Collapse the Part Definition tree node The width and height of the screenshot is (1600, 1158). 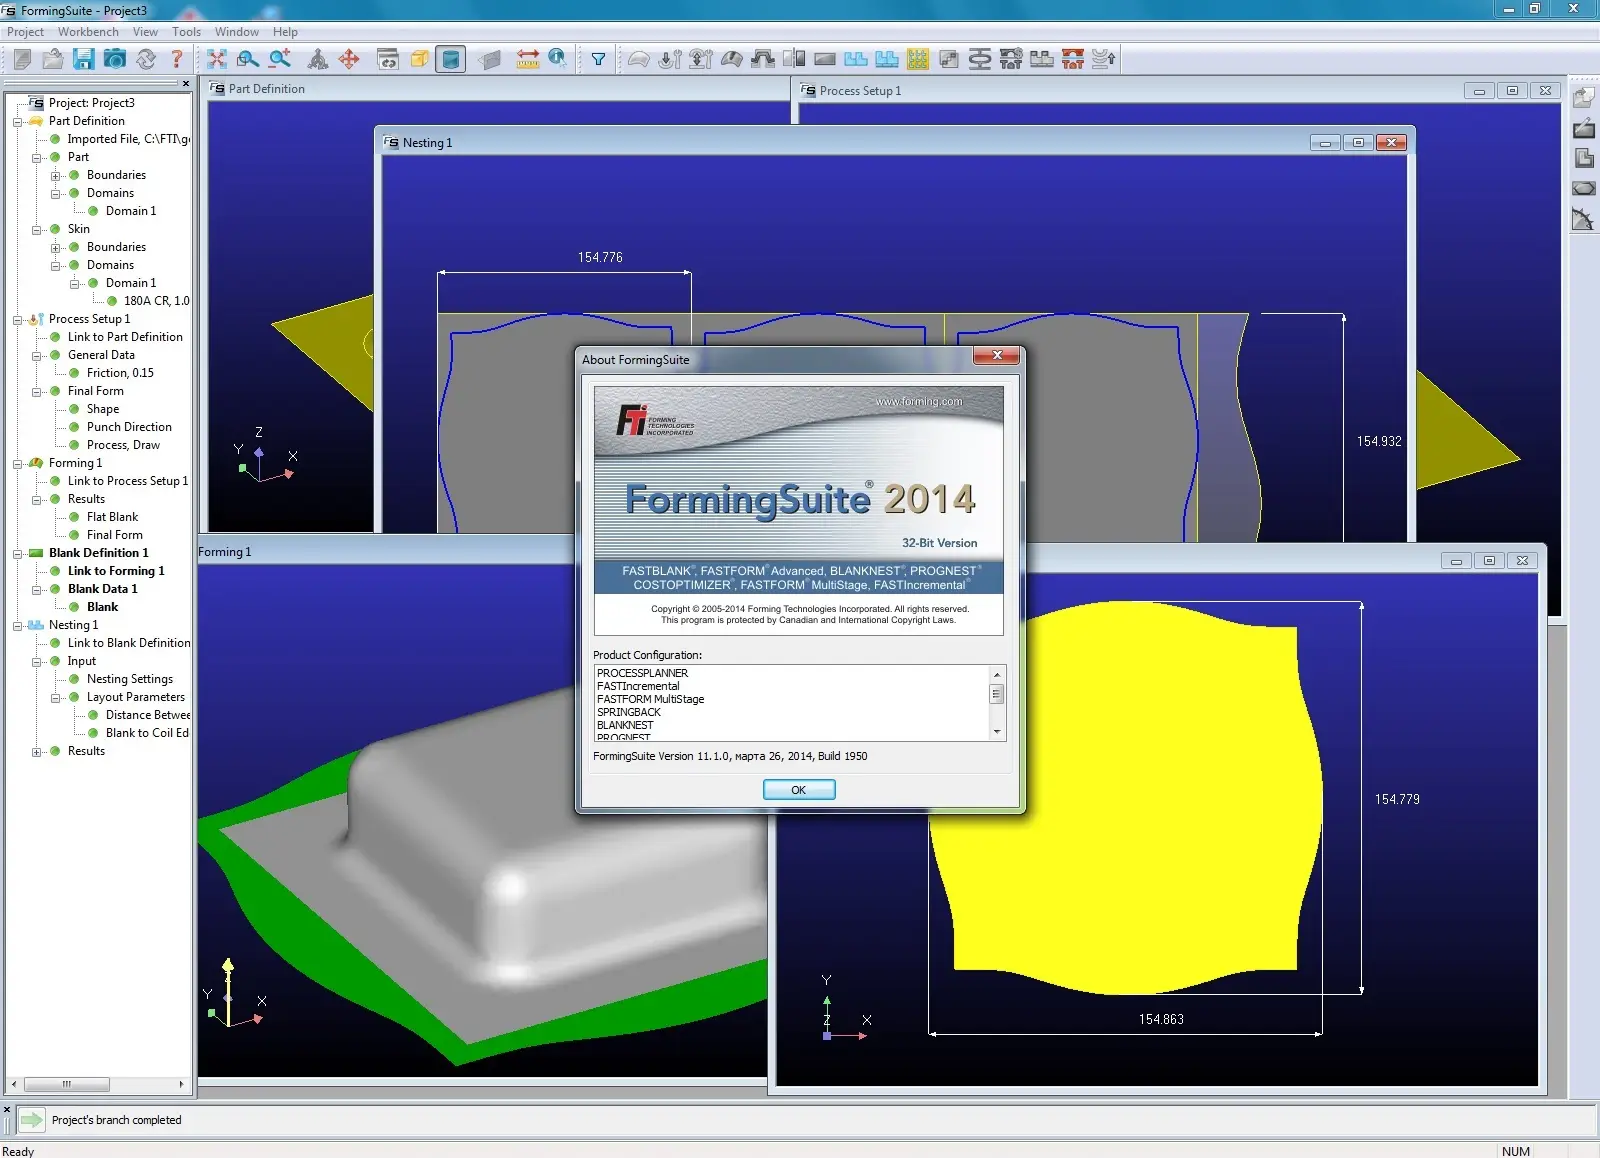pyautogui.click(x=17, y=121)
